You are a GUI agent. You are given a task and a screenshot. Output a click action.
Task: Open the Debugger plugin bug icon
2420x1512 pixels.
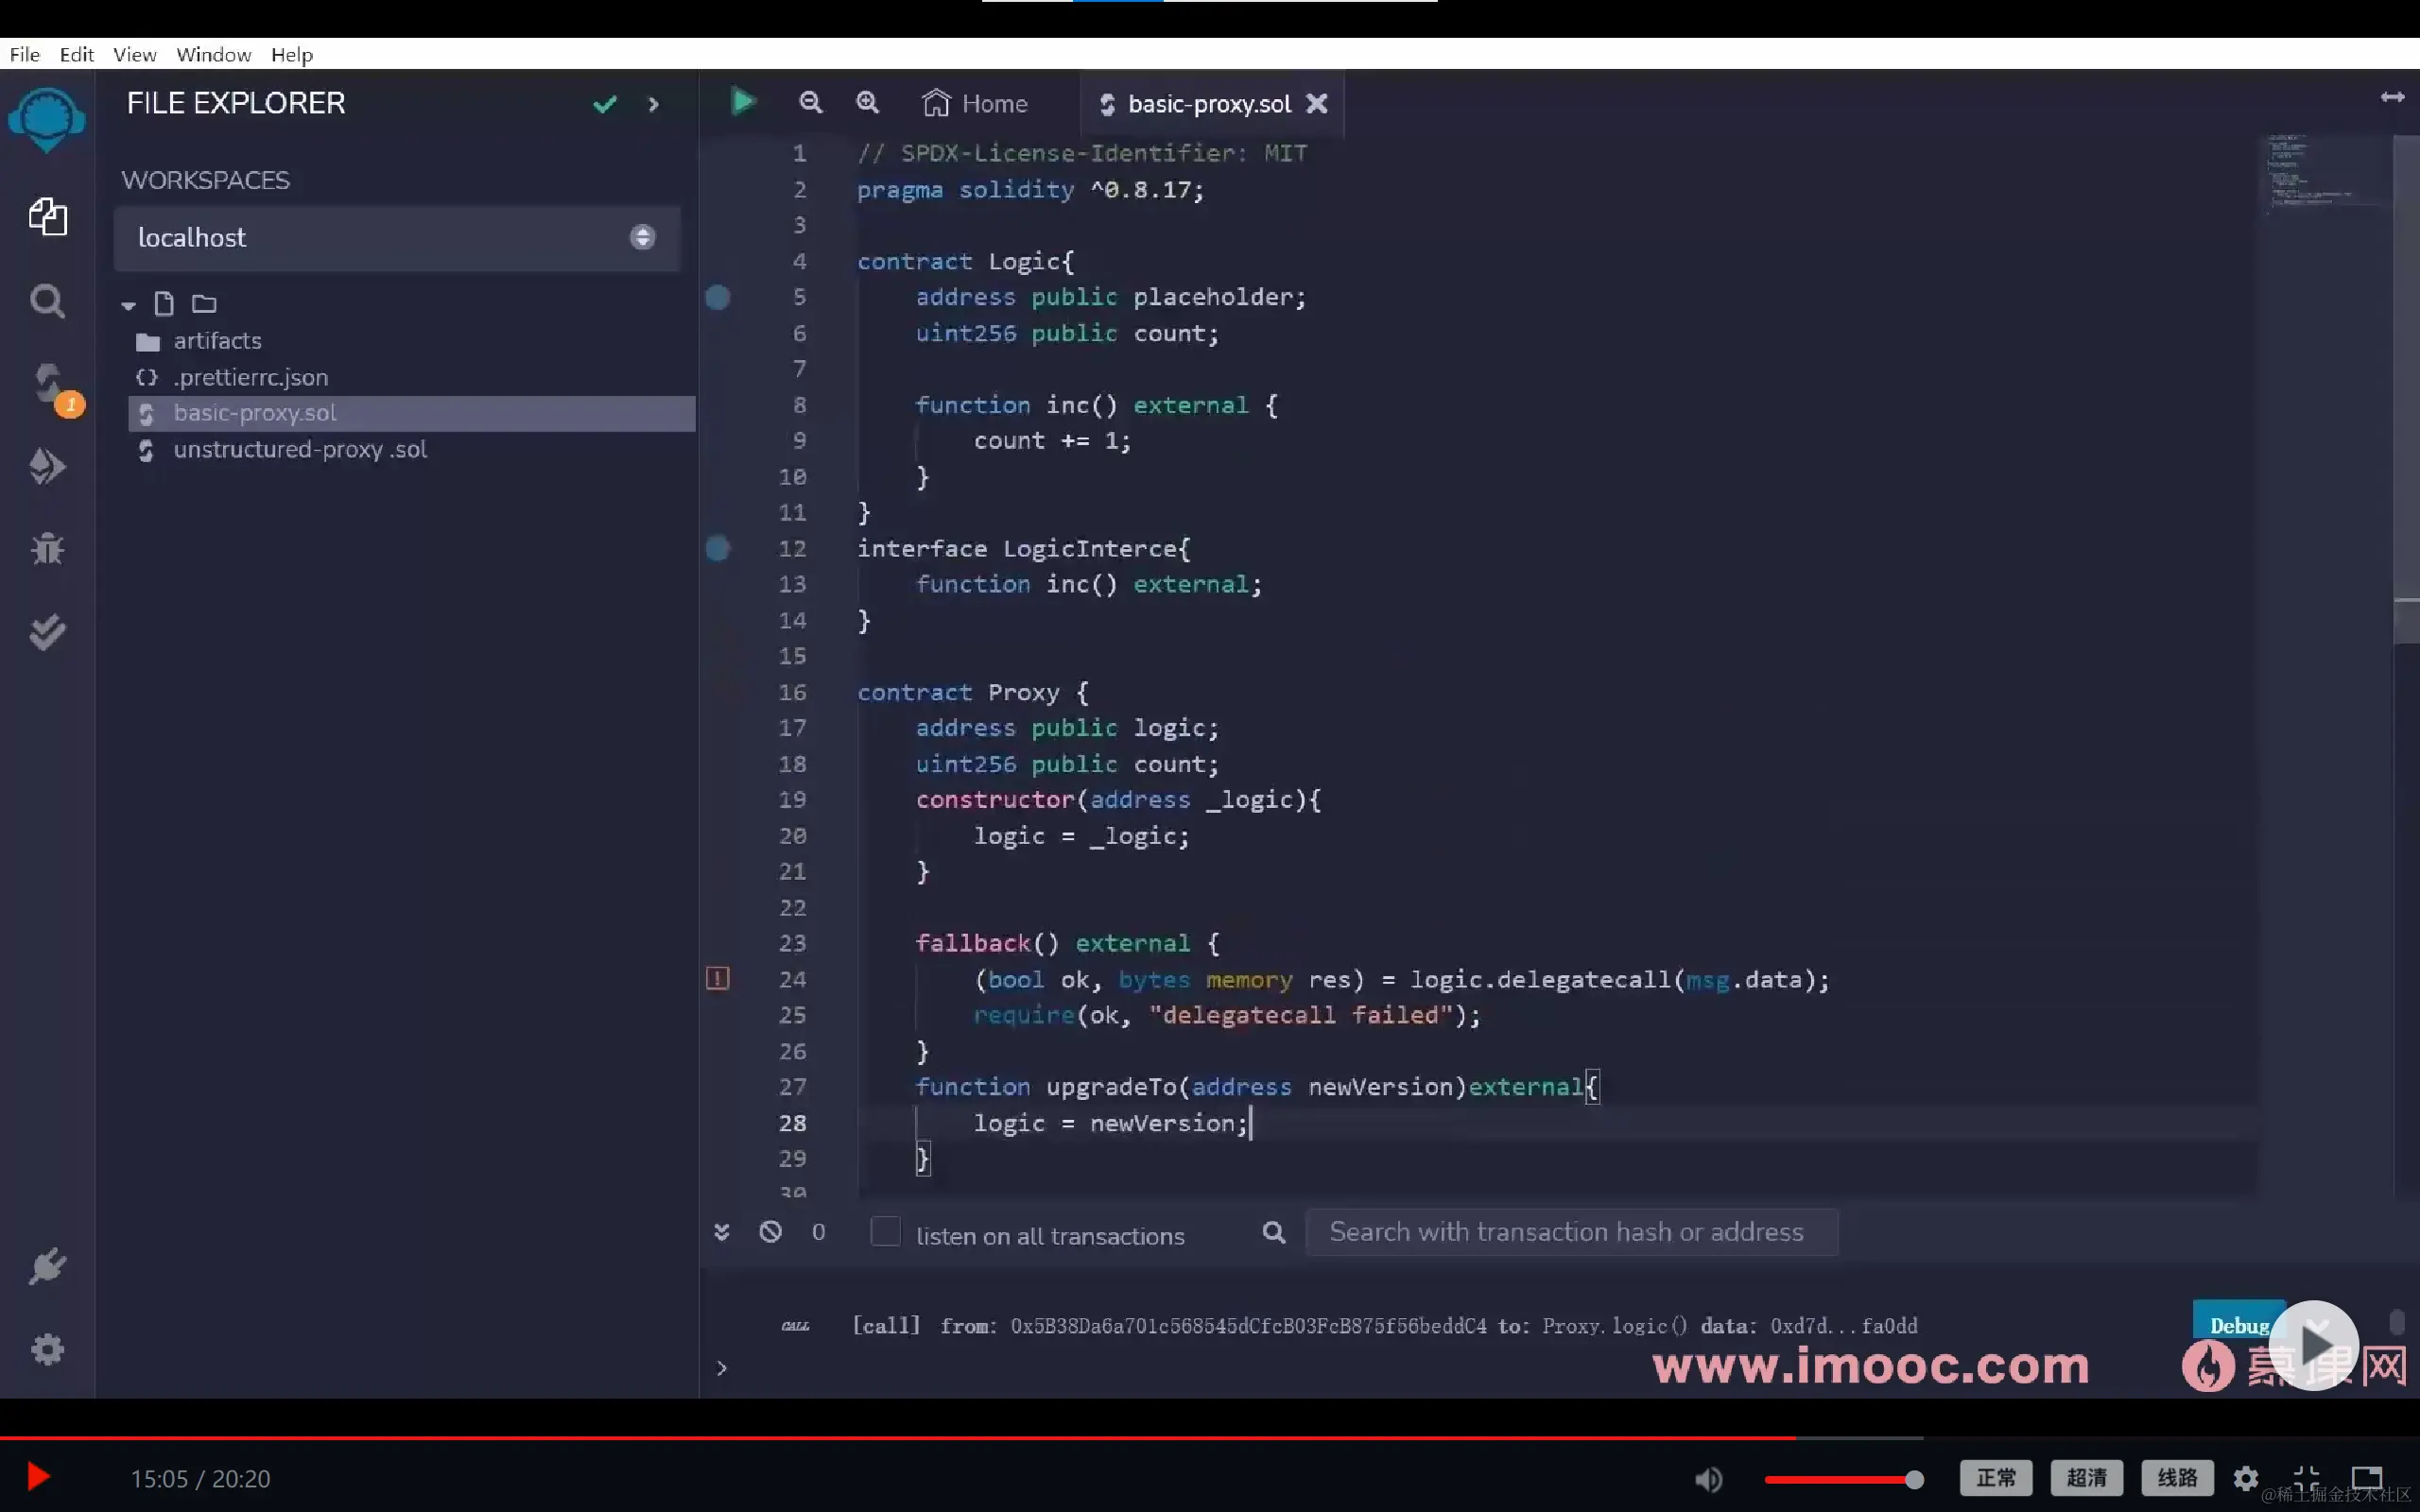pyautogui.click(x=47, y=548)
